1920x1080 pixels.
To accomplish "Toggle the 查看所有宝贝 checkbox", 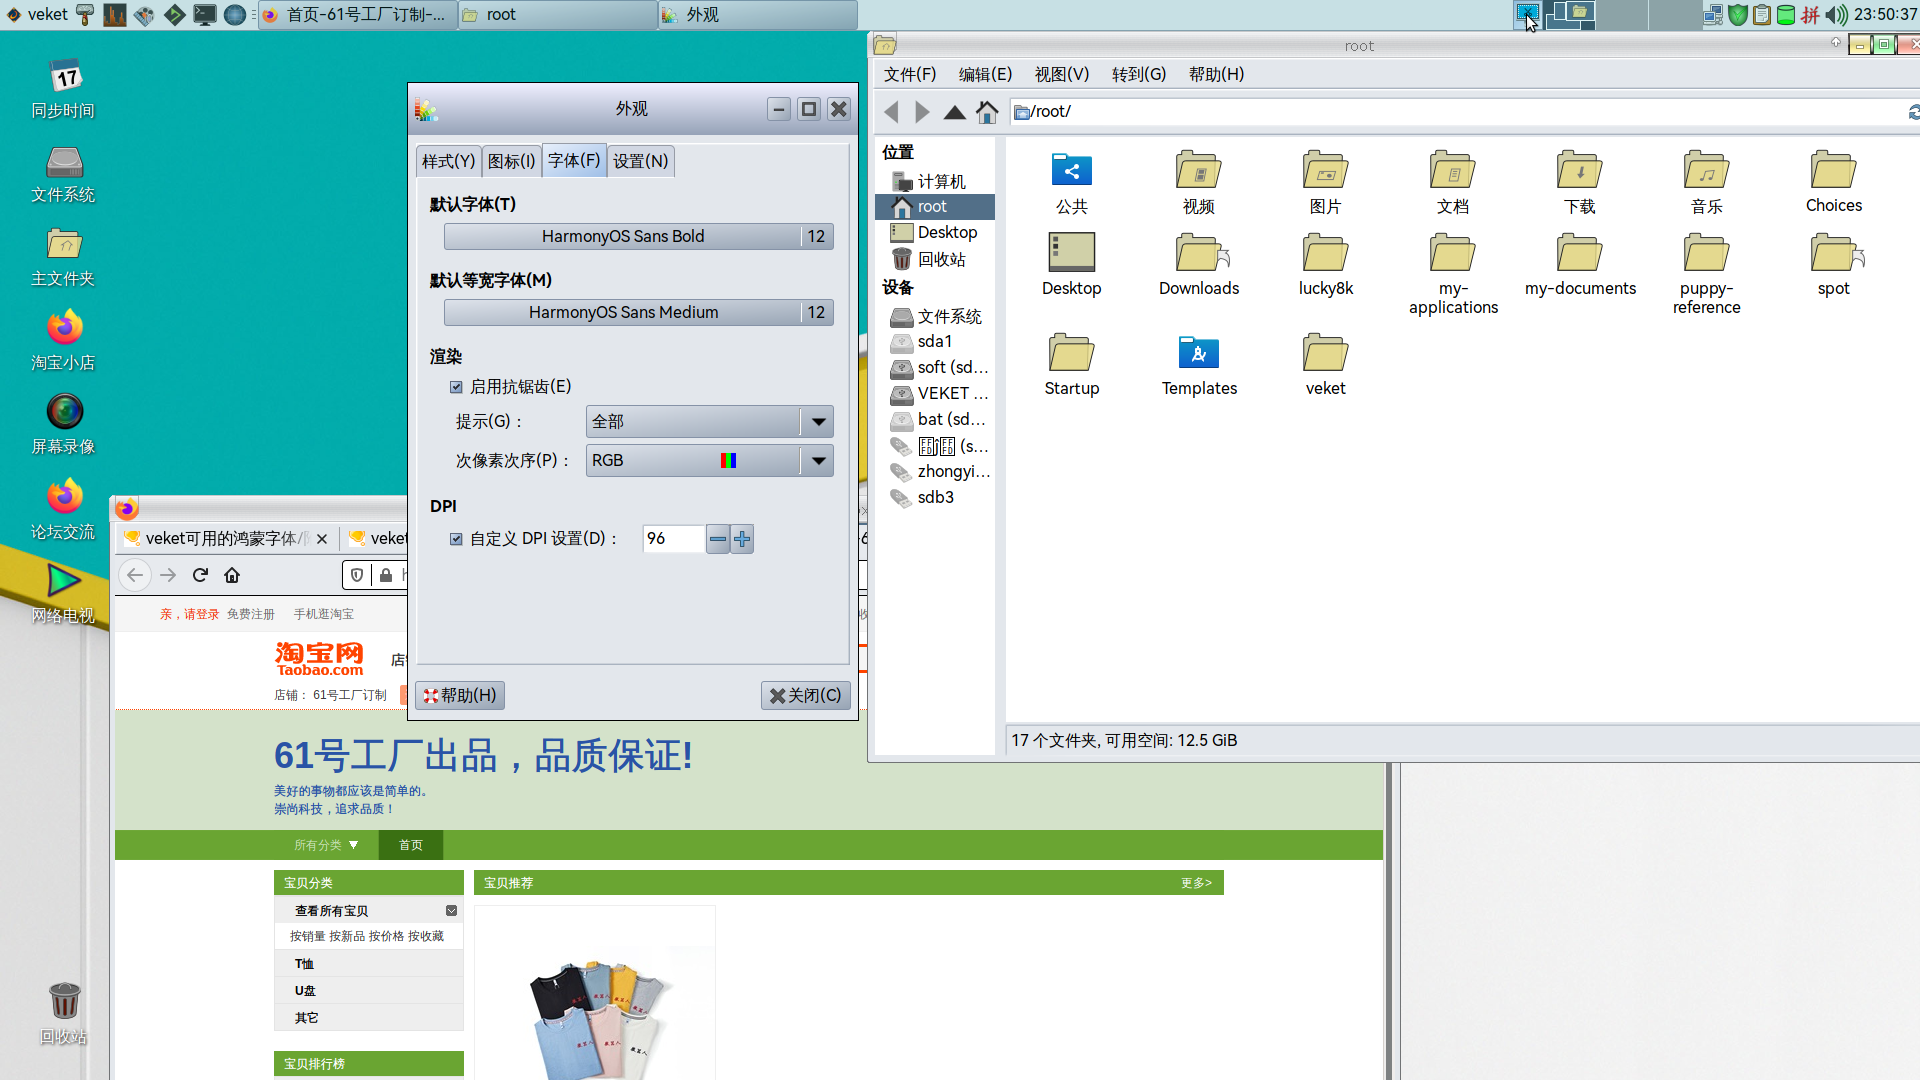I will 451,910.
